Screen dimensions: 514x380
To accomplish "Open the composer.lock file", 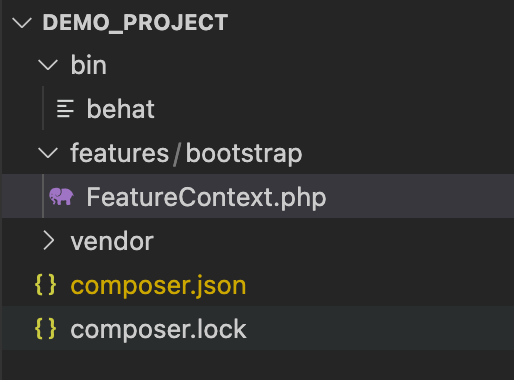I will 158,329.
